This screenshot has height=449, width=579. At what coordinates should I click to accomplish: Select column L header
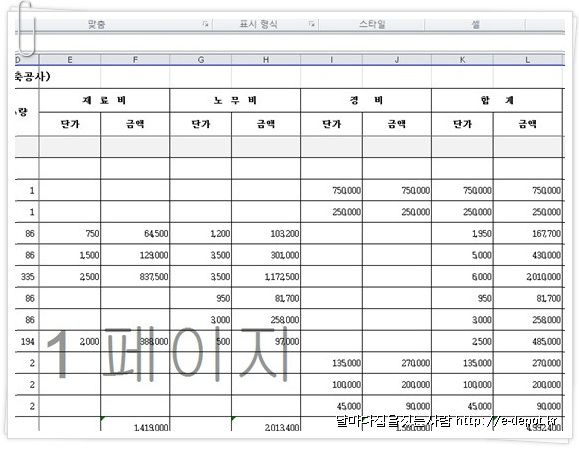click(528, 60)
